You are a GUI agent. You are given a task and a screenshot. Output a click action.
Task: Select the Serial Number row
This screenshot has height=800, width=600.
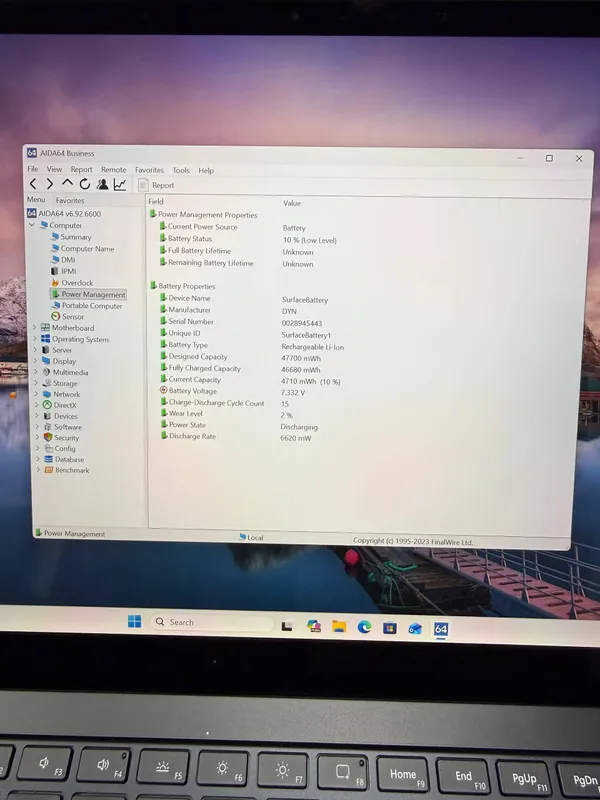tap(241, 322)
